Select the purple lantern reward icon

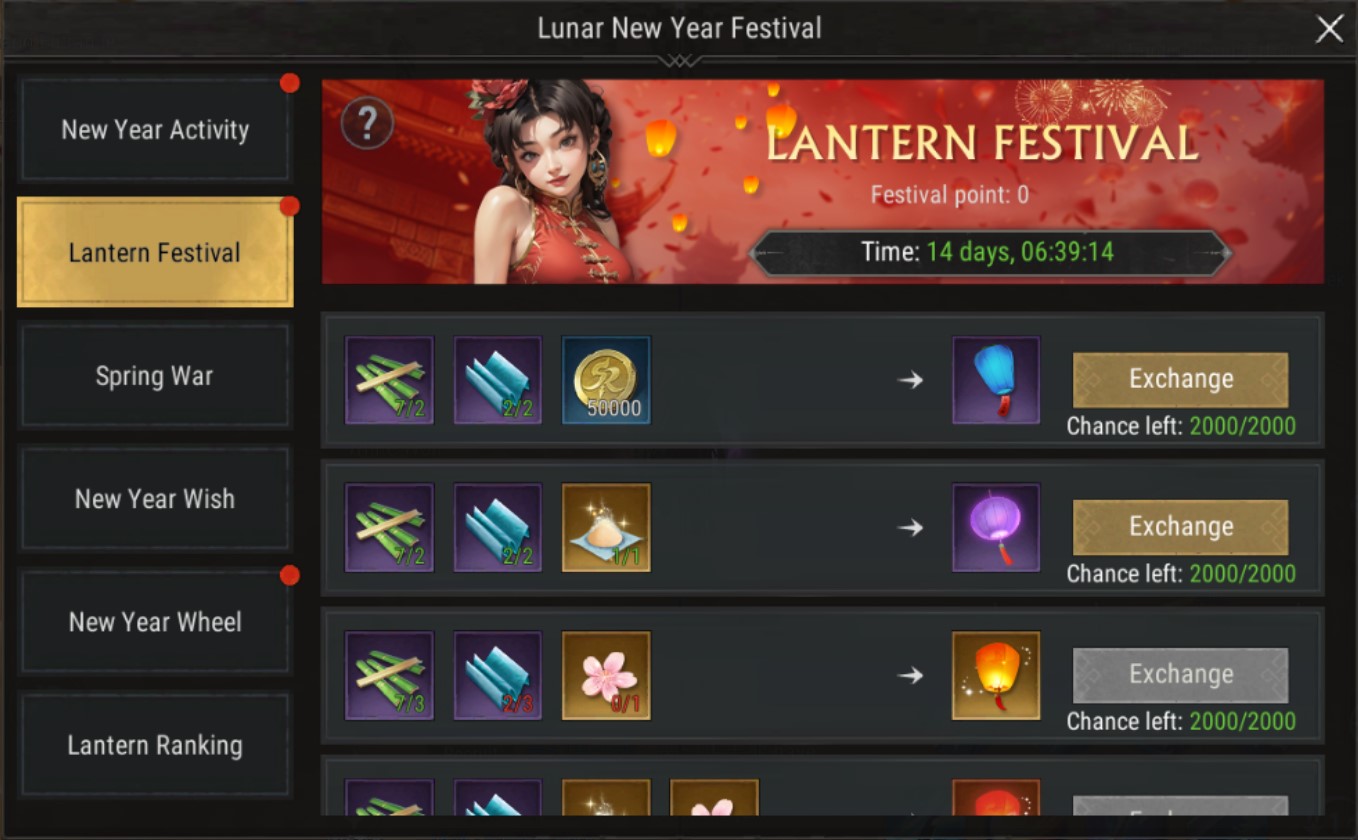pos(996,528)
